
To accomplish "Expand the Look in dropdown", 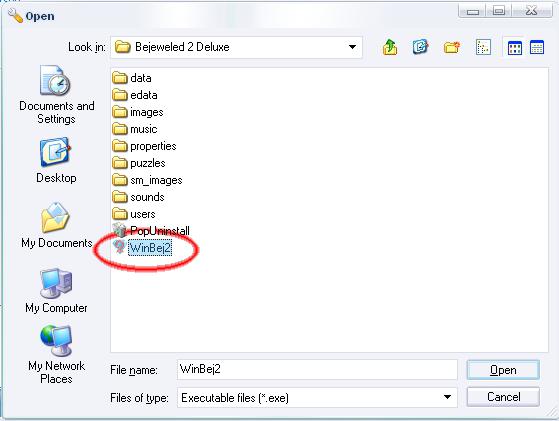I will [352, 47].
